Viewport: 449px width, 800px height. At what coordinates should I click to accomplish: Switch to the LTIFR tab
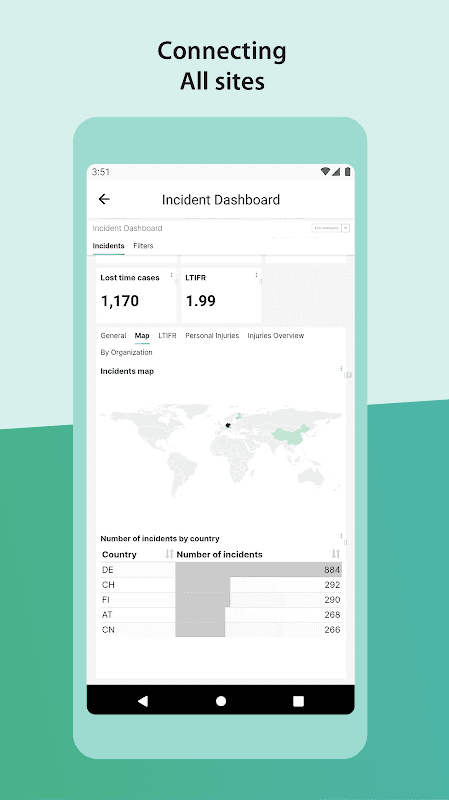coord(167,336)
